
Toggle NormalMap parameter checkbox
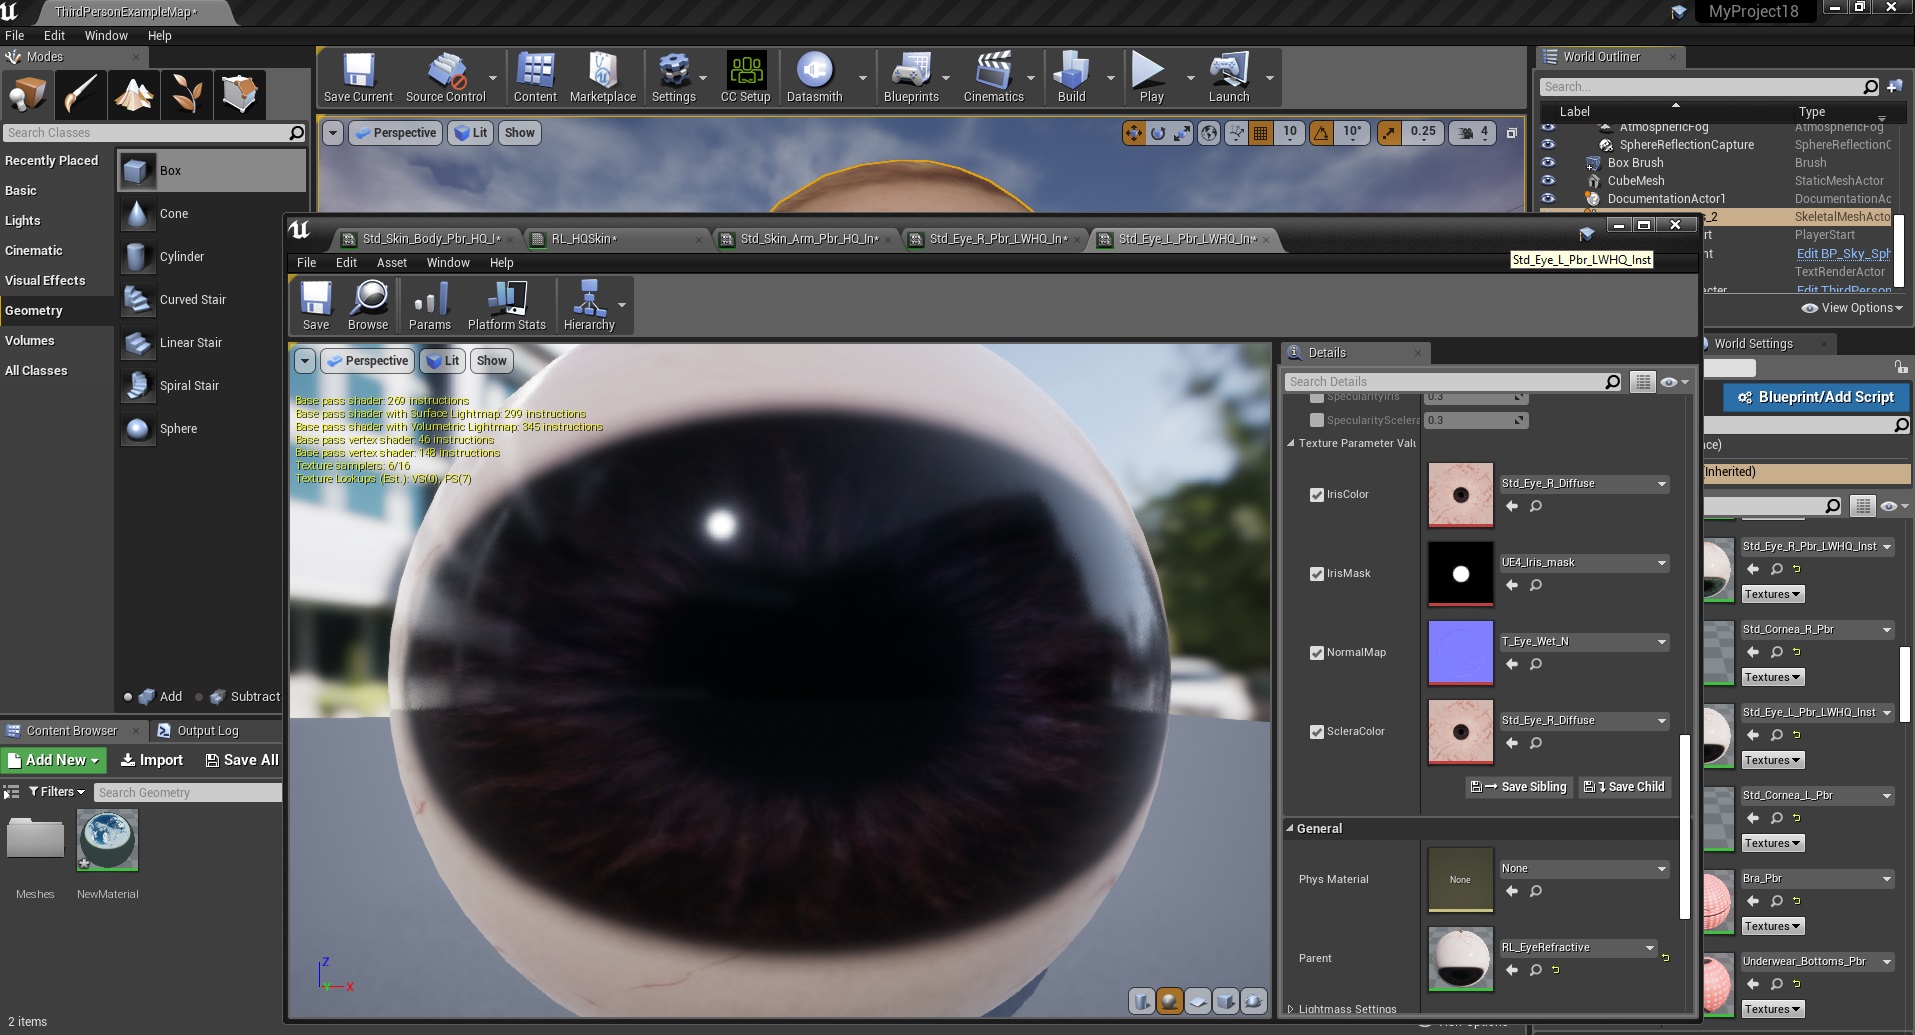point(1317,653)
